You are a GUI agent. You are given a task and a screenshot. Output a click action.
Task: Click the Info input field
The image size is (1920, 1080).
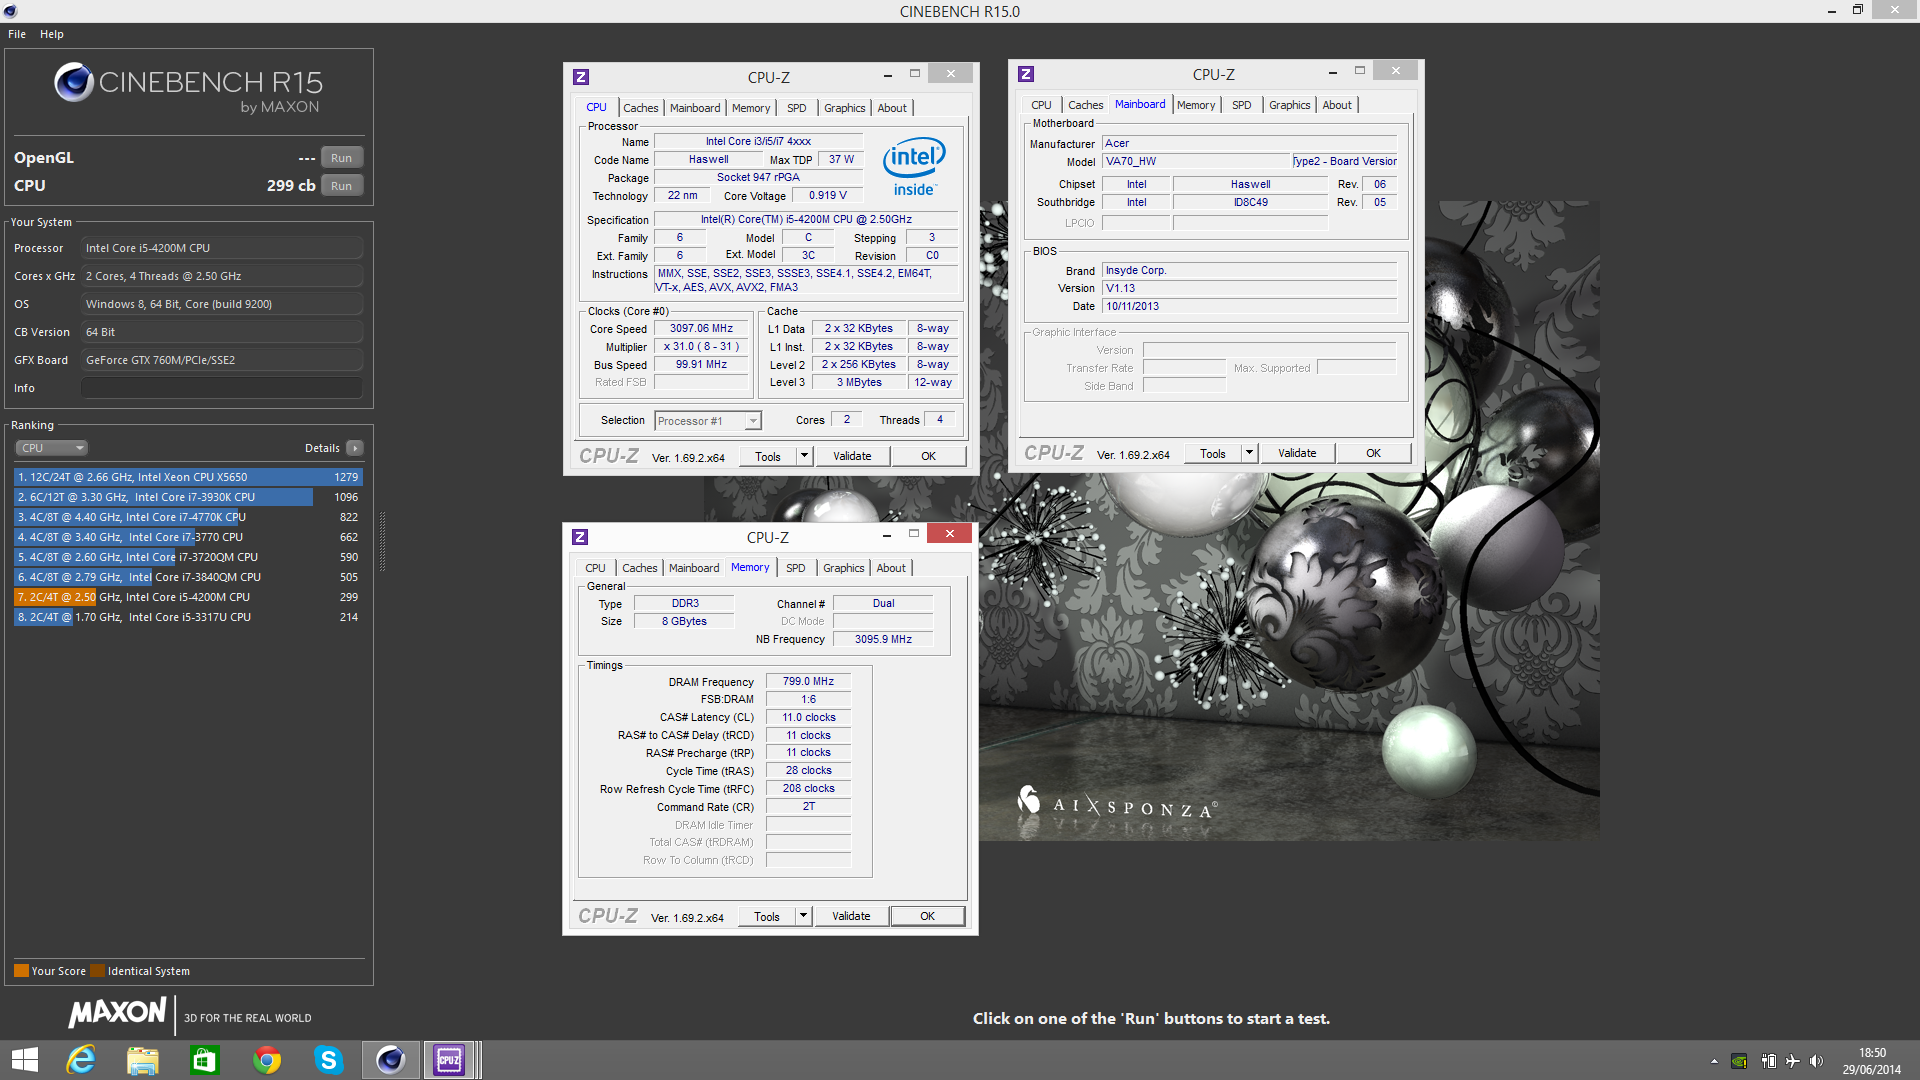(222, 388)
